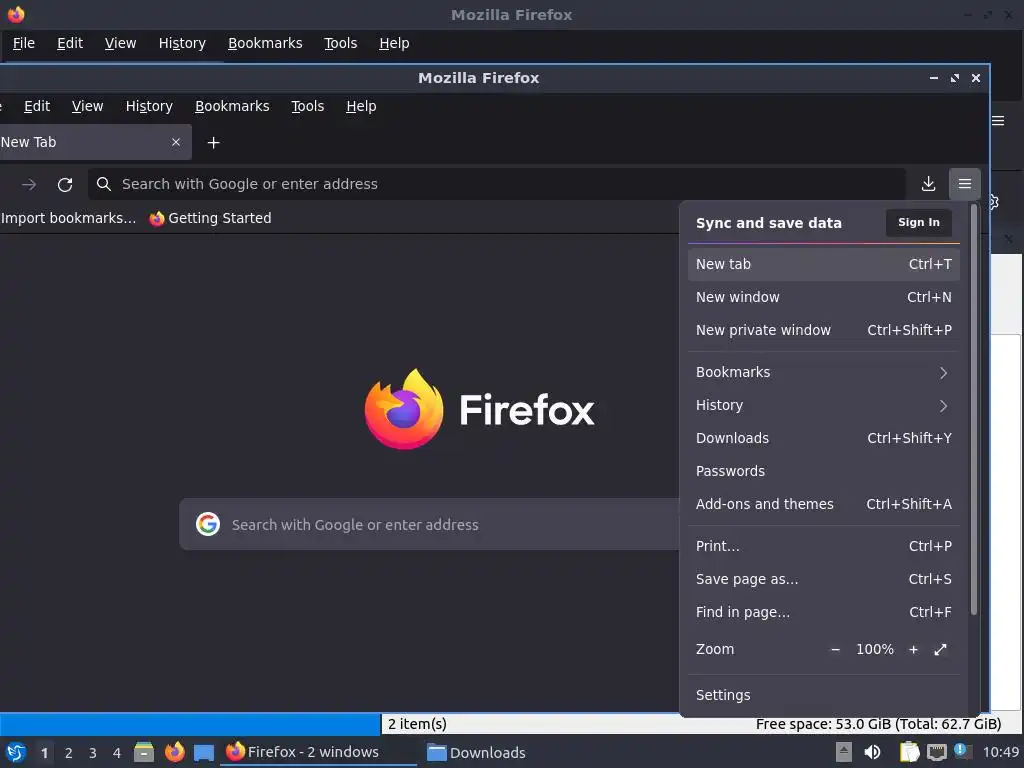
Task: Open a new tab with the plus icon
Action: pyautogui.click(x=214, y=142)
